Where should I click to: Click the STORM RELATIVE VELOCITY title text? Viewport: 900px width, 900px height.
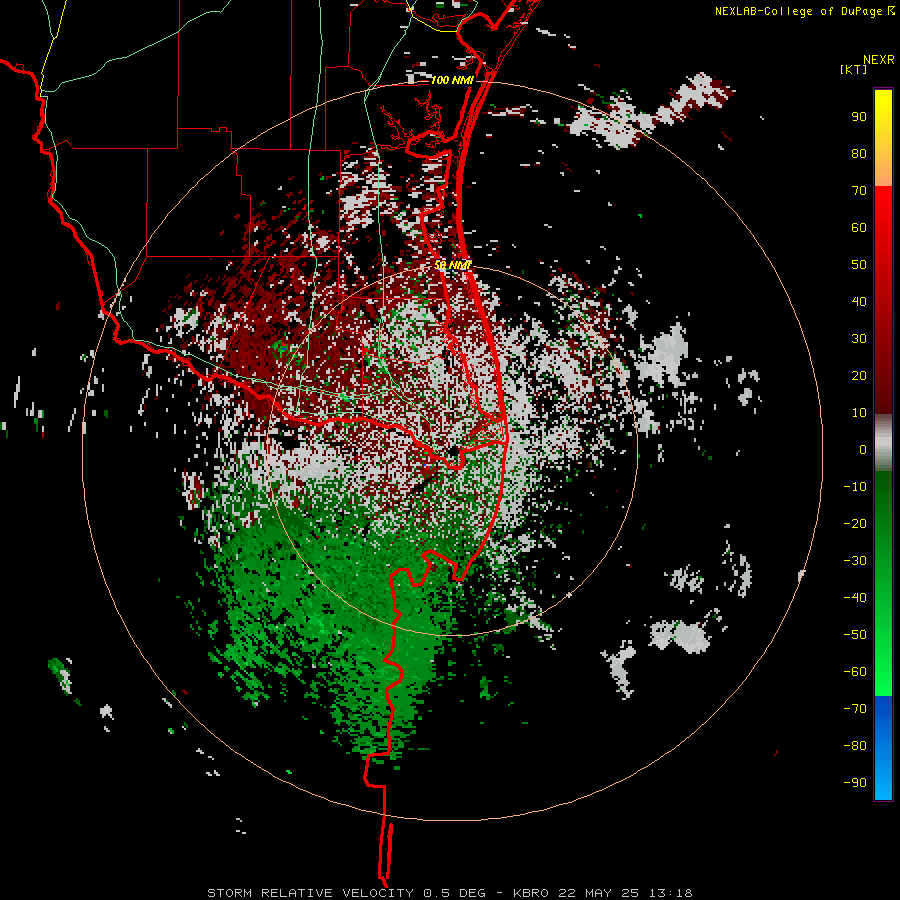[311, 893]
